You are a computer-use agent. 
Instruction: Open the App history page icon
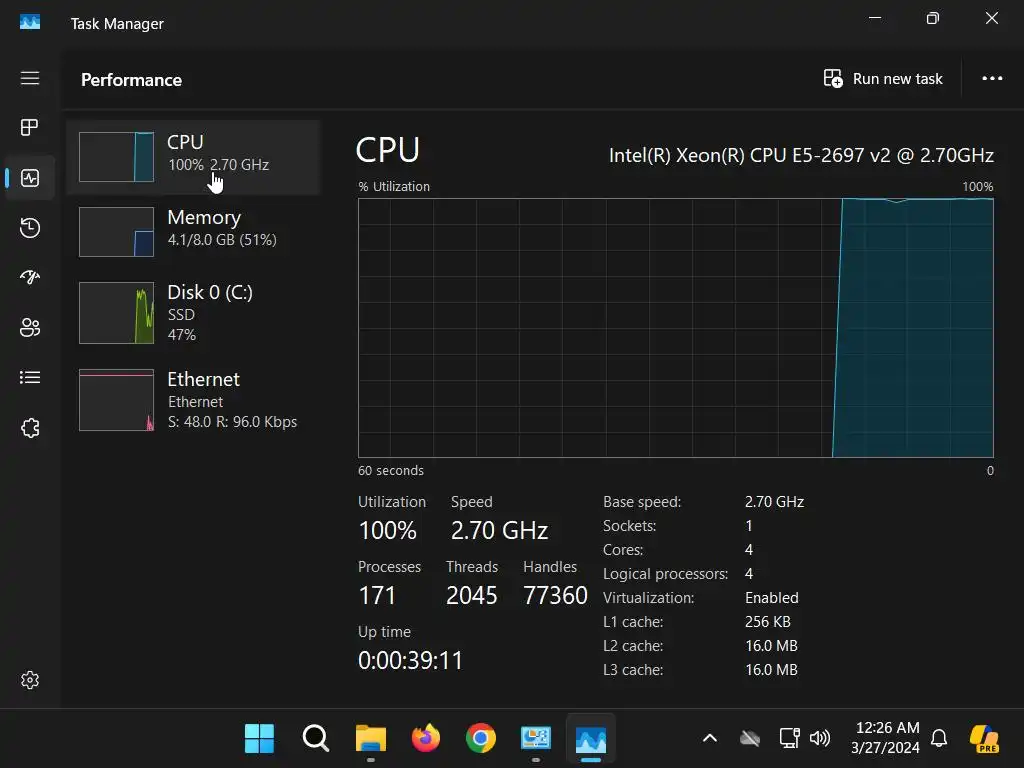tap(29, 228)
